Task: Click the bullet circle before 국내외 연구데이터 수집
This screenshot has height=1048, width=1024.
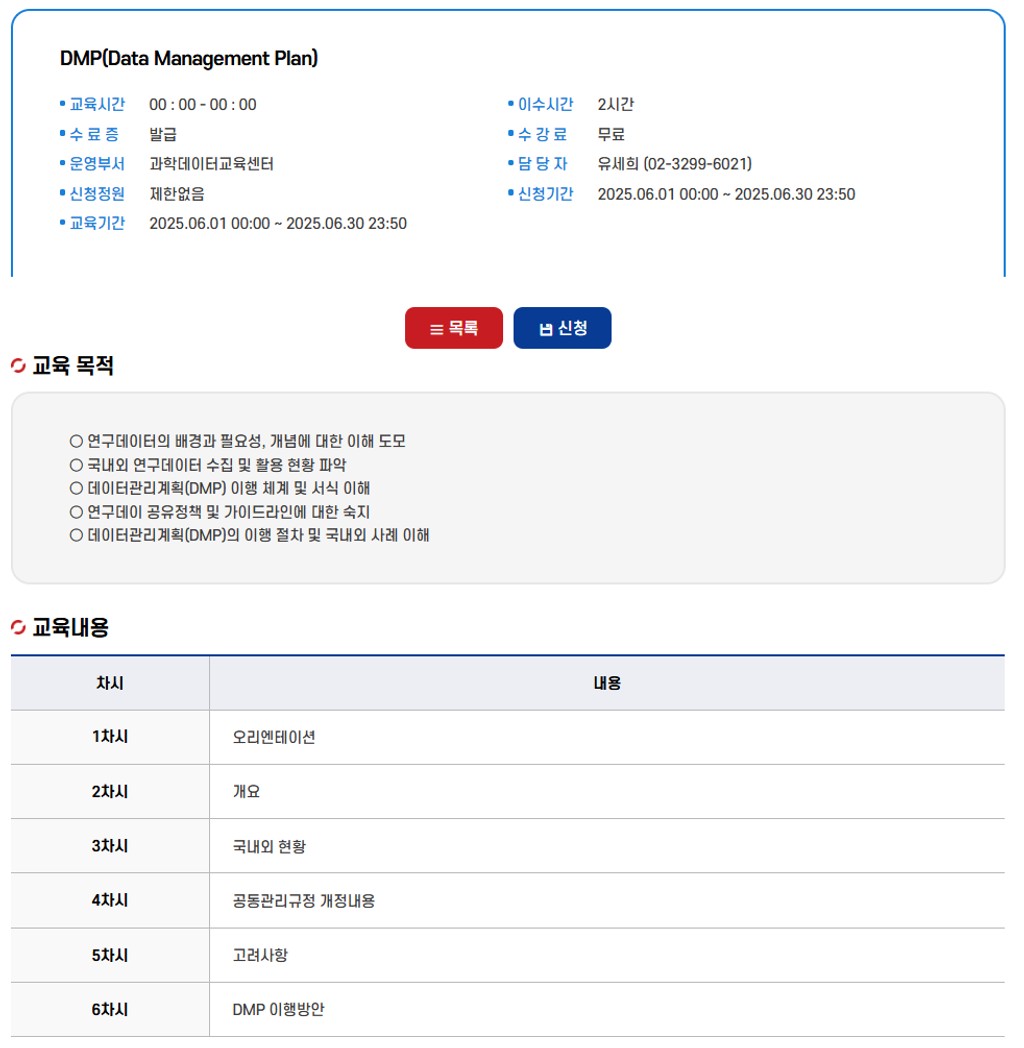Action: (76, 465)
